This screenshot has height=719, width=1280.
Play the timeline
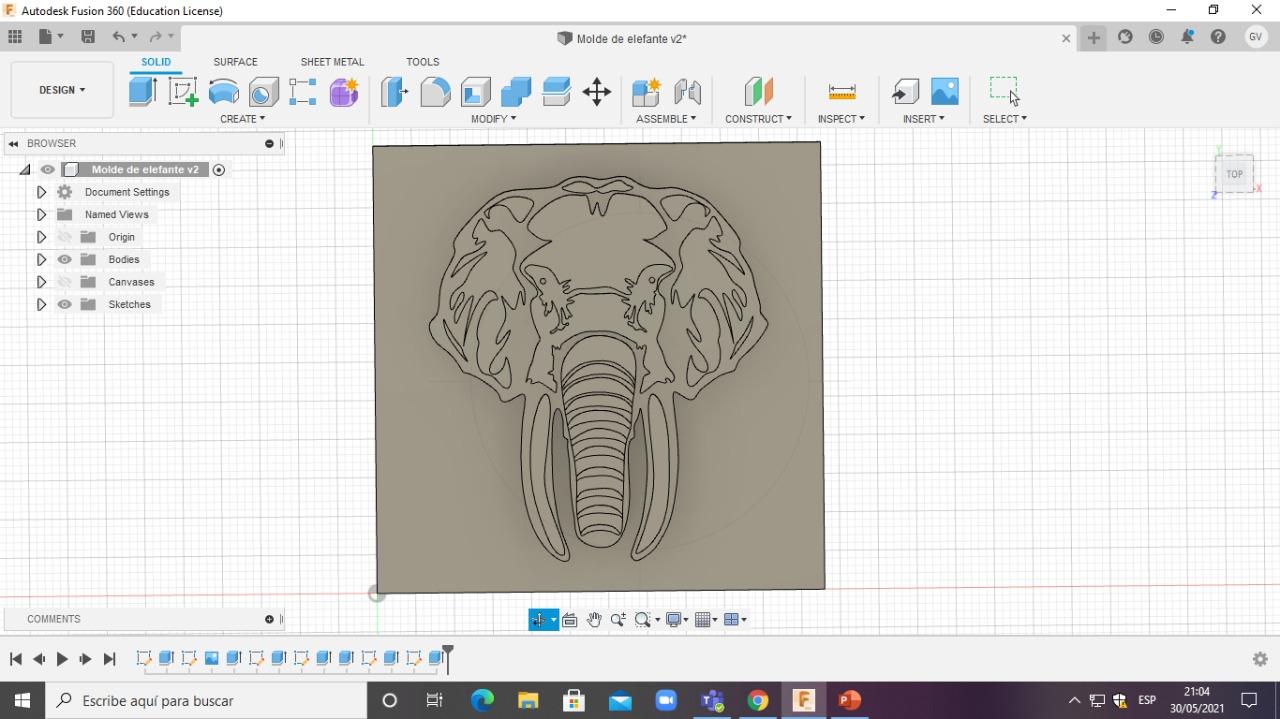tap(62, 659)
